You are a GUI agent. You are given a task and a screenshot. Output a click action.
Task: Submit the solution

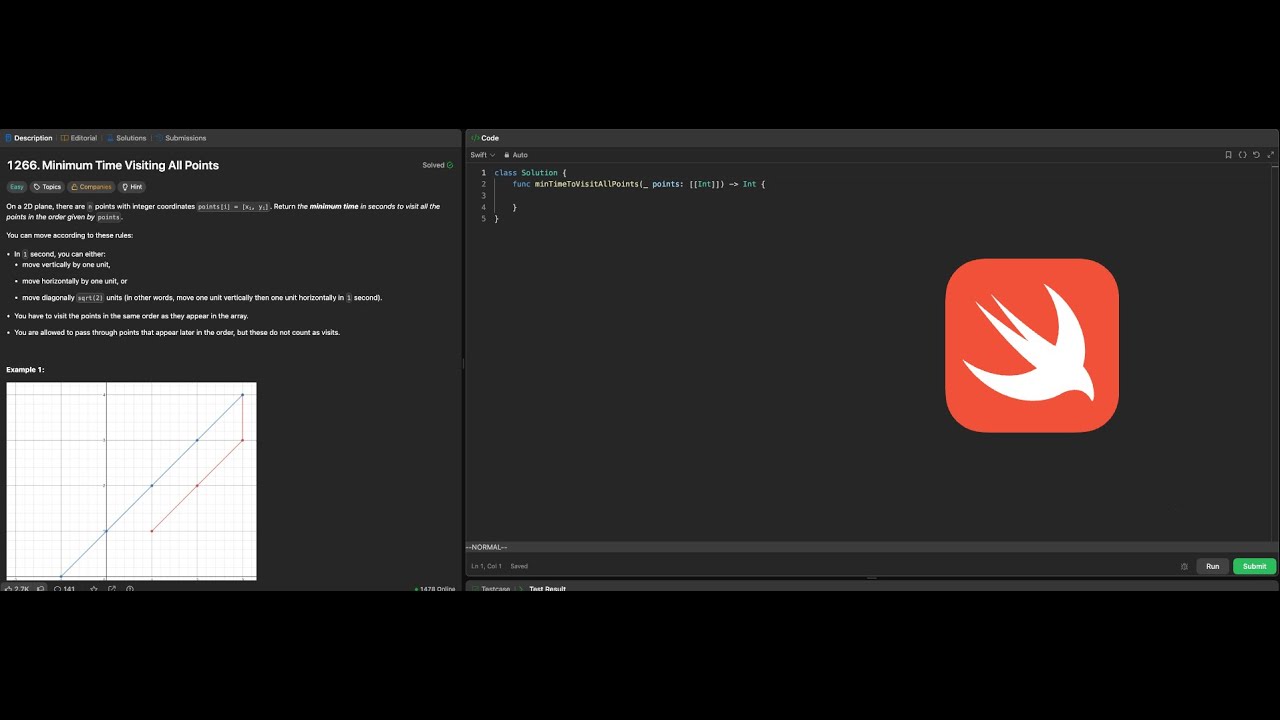tap(1254, 566)
